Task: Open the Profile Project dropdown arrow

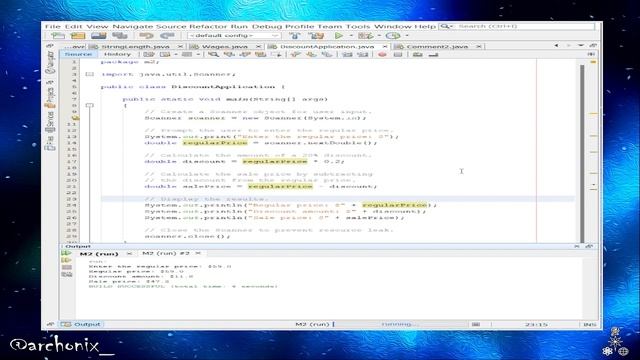Action: point(407,36)
